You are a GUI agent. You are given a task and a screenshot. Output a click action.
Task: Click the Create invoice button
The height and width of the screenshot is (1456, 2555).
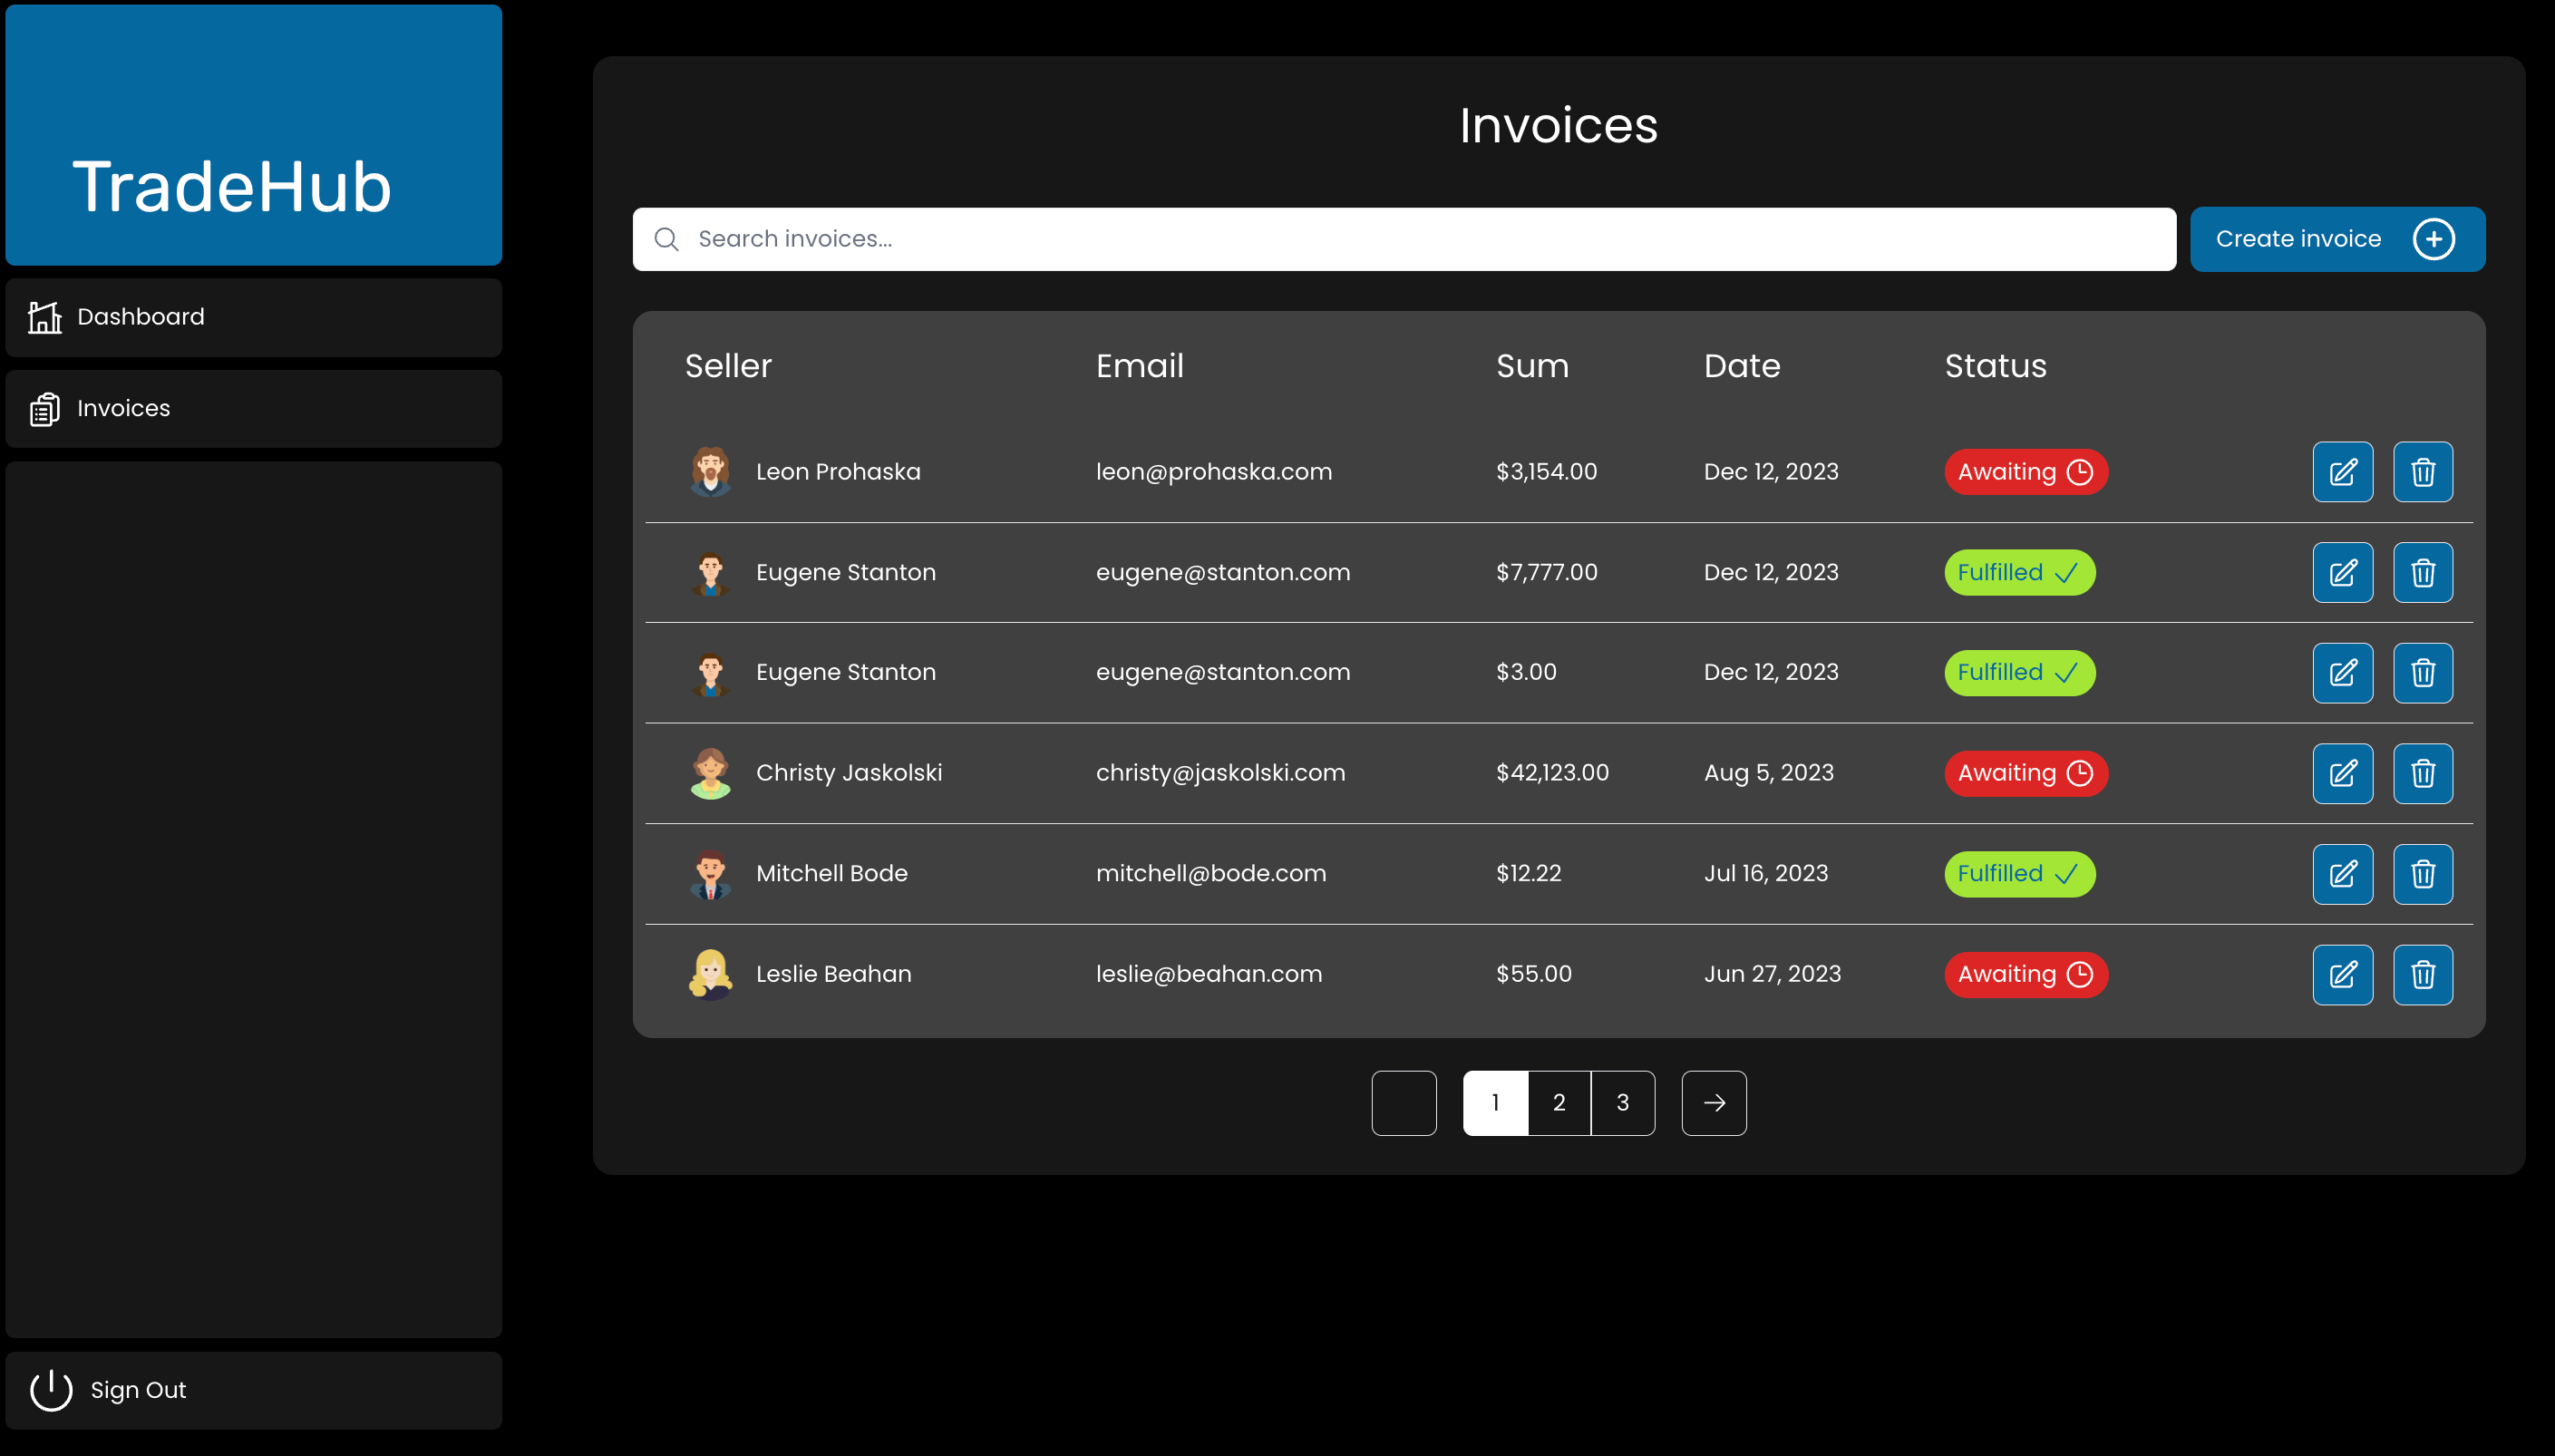point(2336,239)
